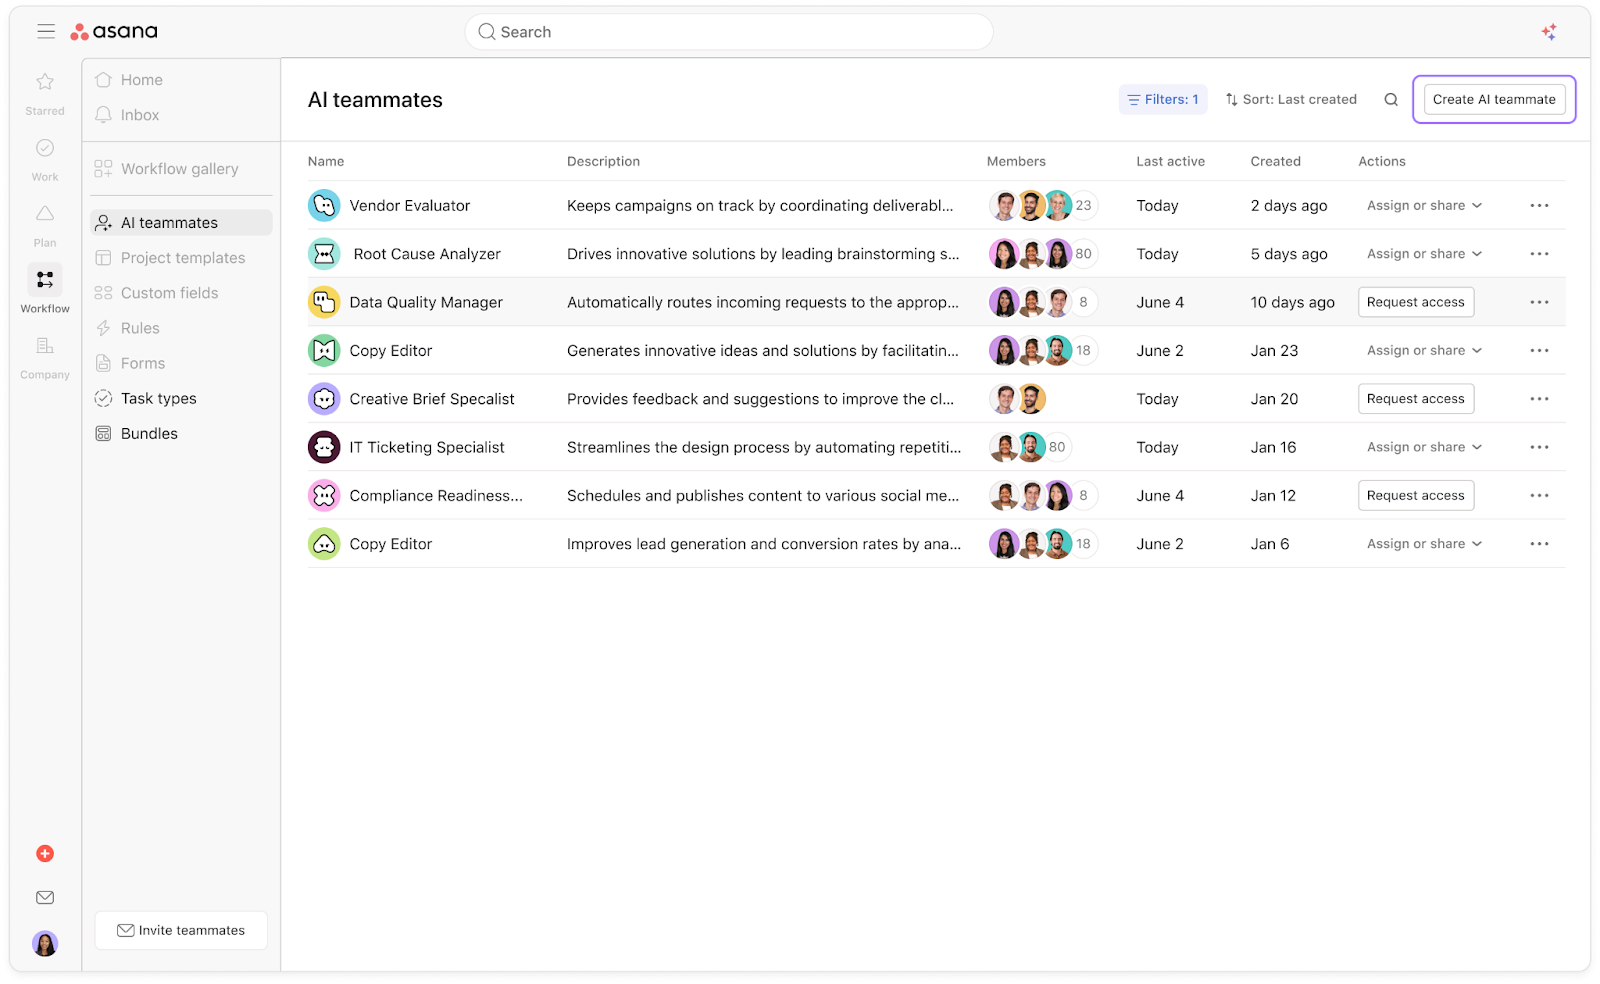
Task: Select Workflow gallery in the sidebar
Action: point(179,169)
